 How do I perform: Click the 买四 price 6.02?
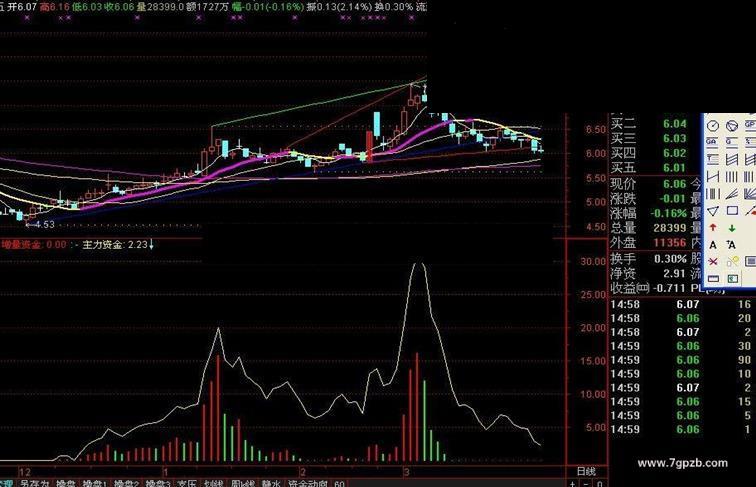tap(675, 153)
